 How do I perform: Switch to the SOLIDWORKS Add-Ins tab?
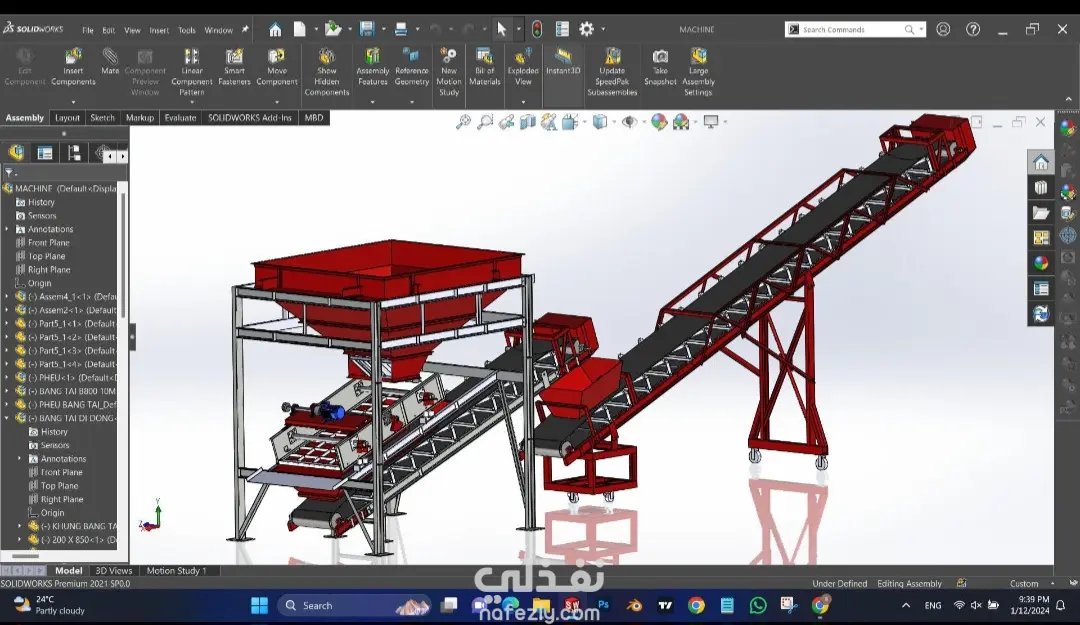click(x=250, y=118)
